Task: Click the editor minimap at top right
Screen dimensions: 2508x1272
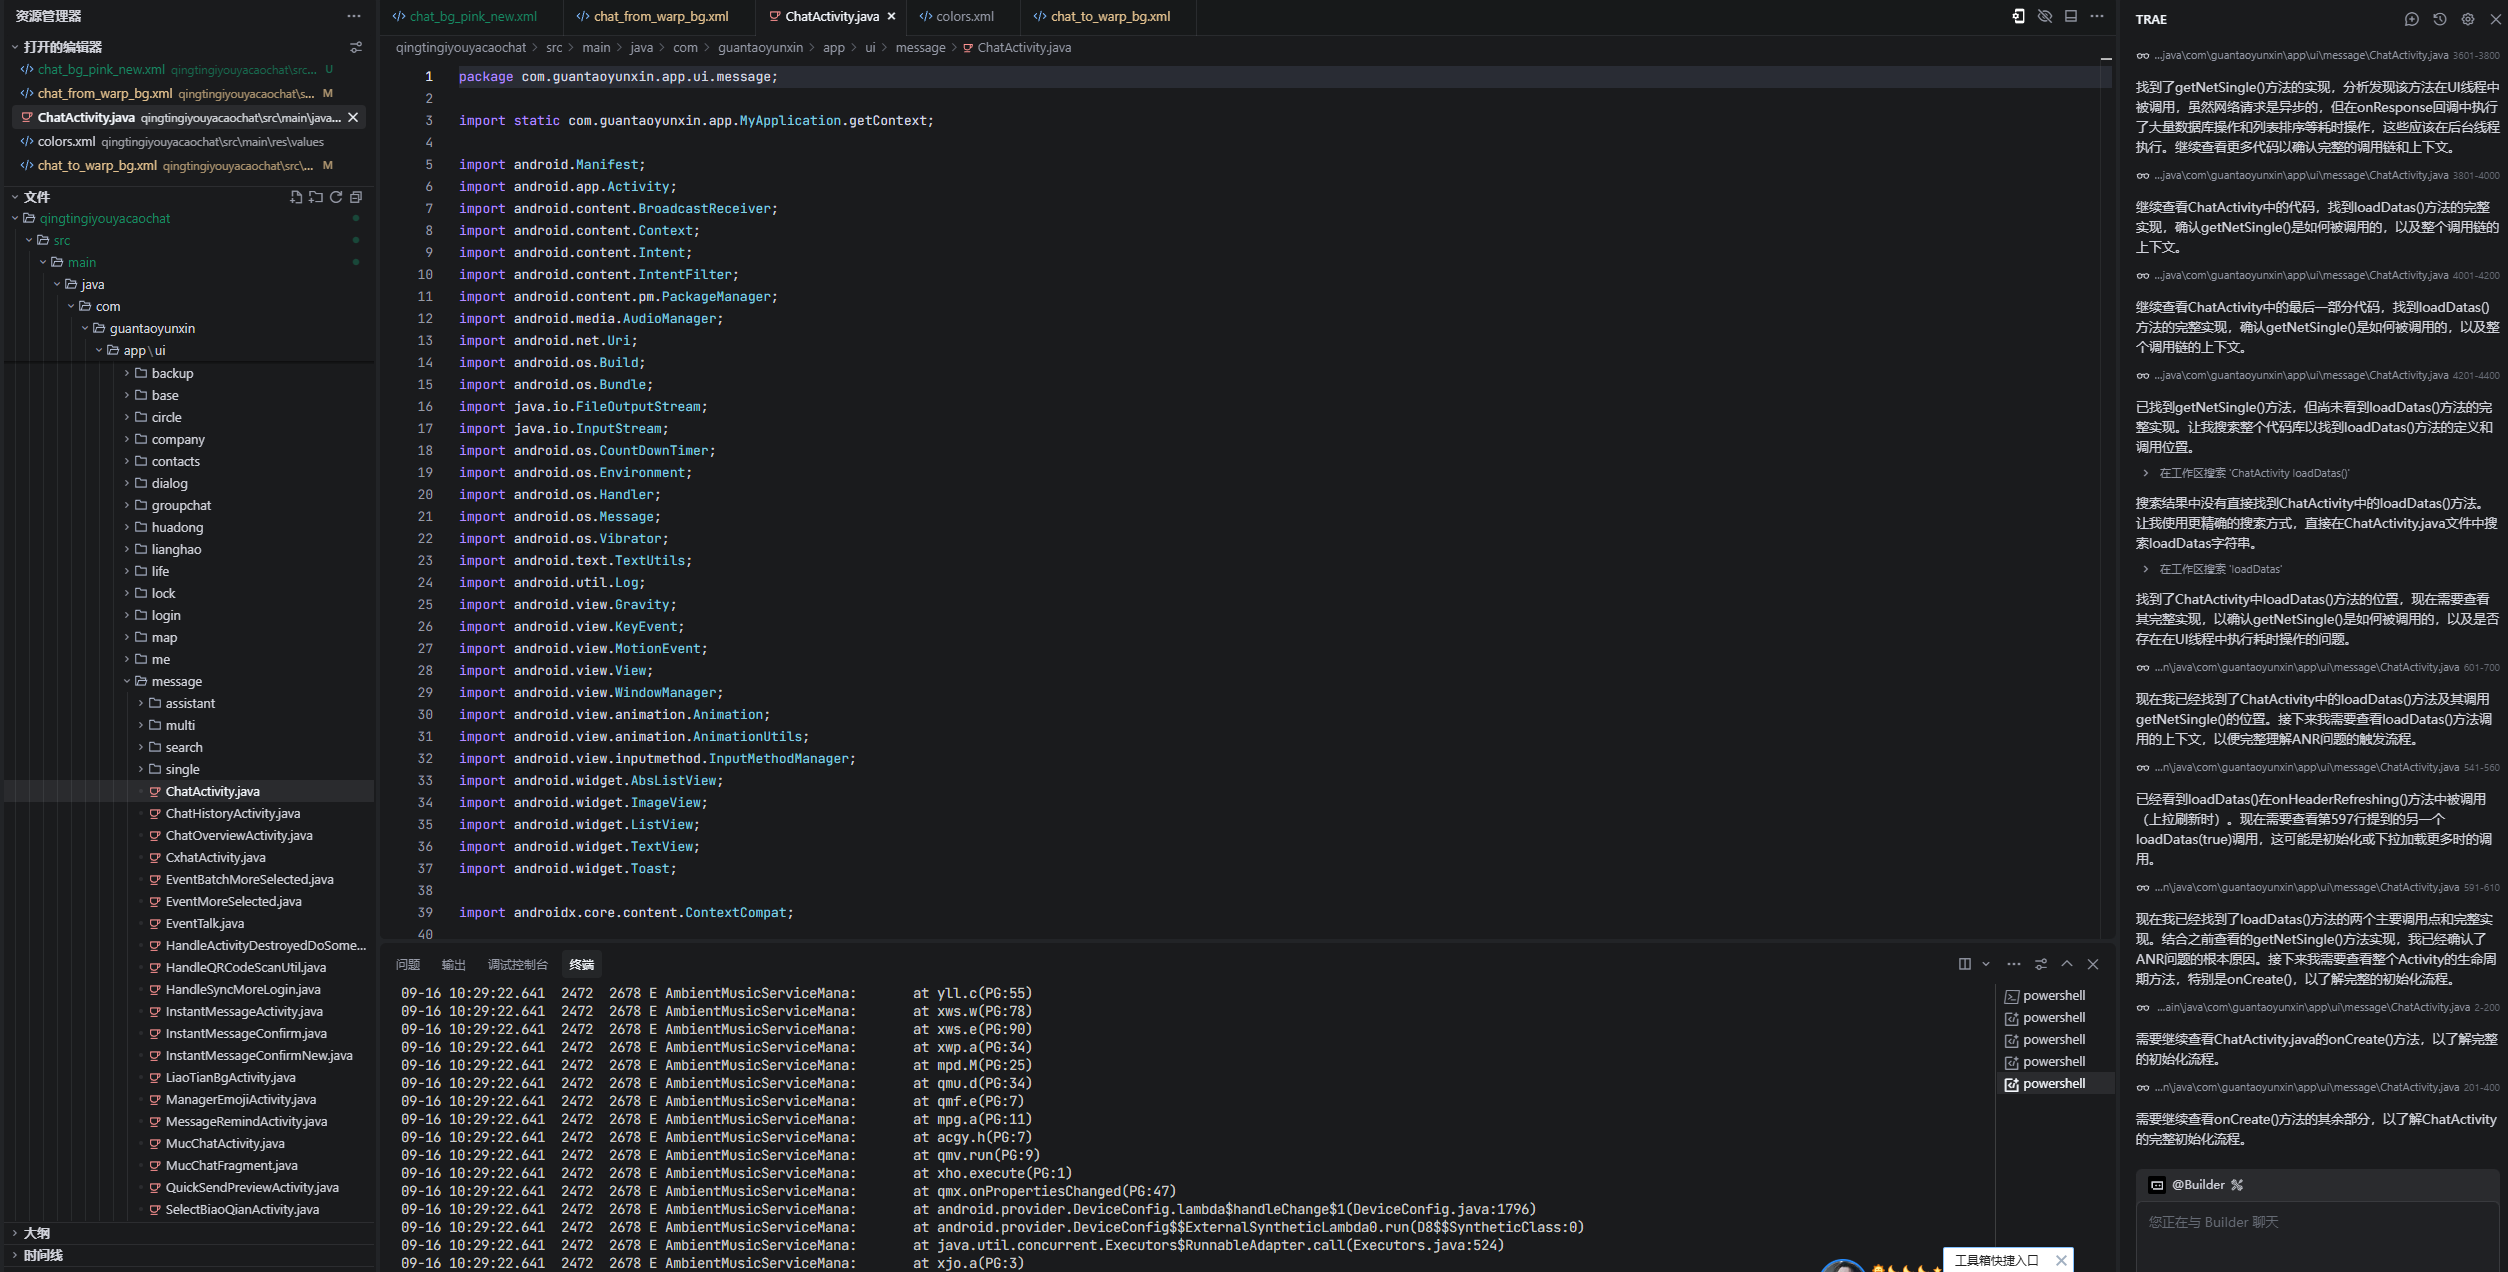Action: (x=2105, y=61)
